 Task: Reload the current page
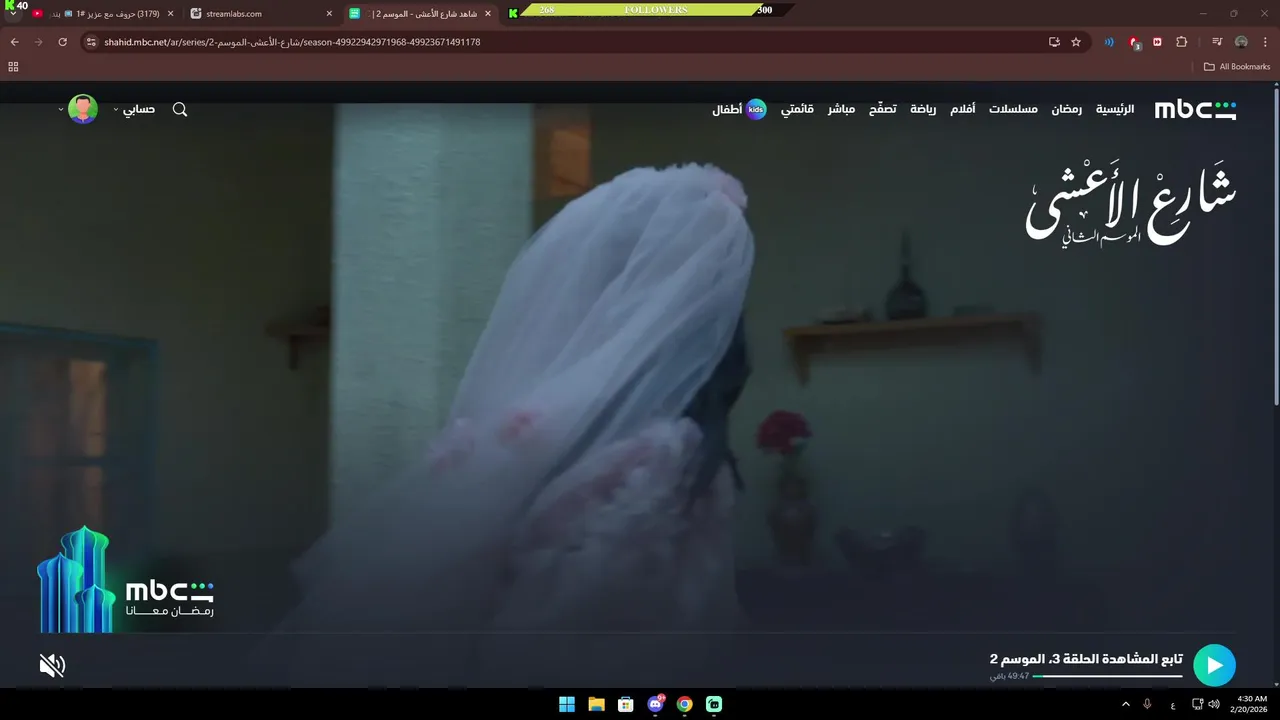[x=62, y=42]
